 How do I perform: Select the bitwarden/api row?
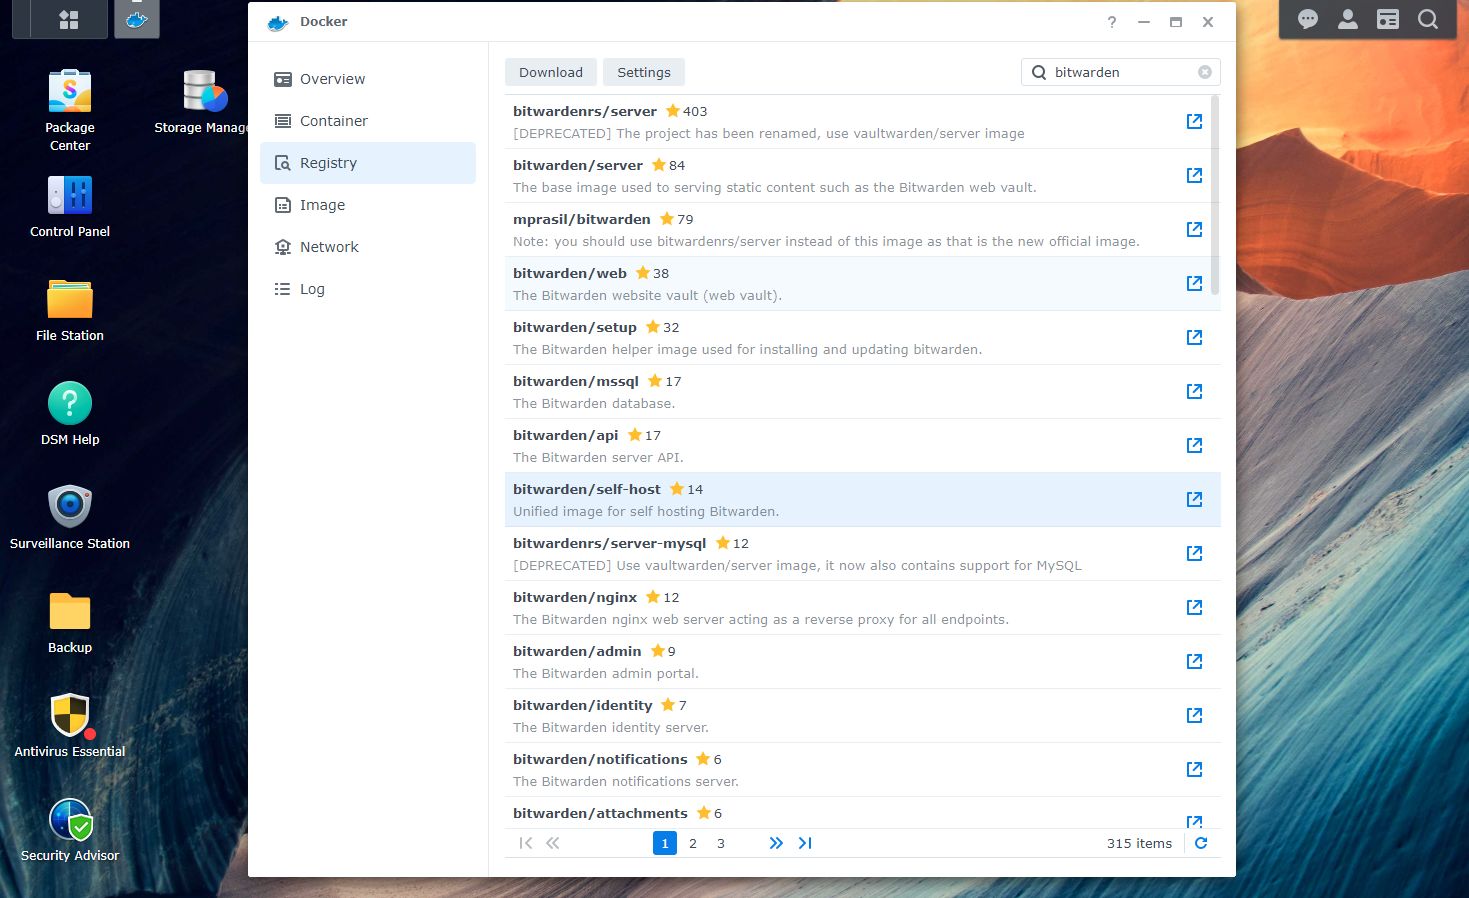pos(863,446)
